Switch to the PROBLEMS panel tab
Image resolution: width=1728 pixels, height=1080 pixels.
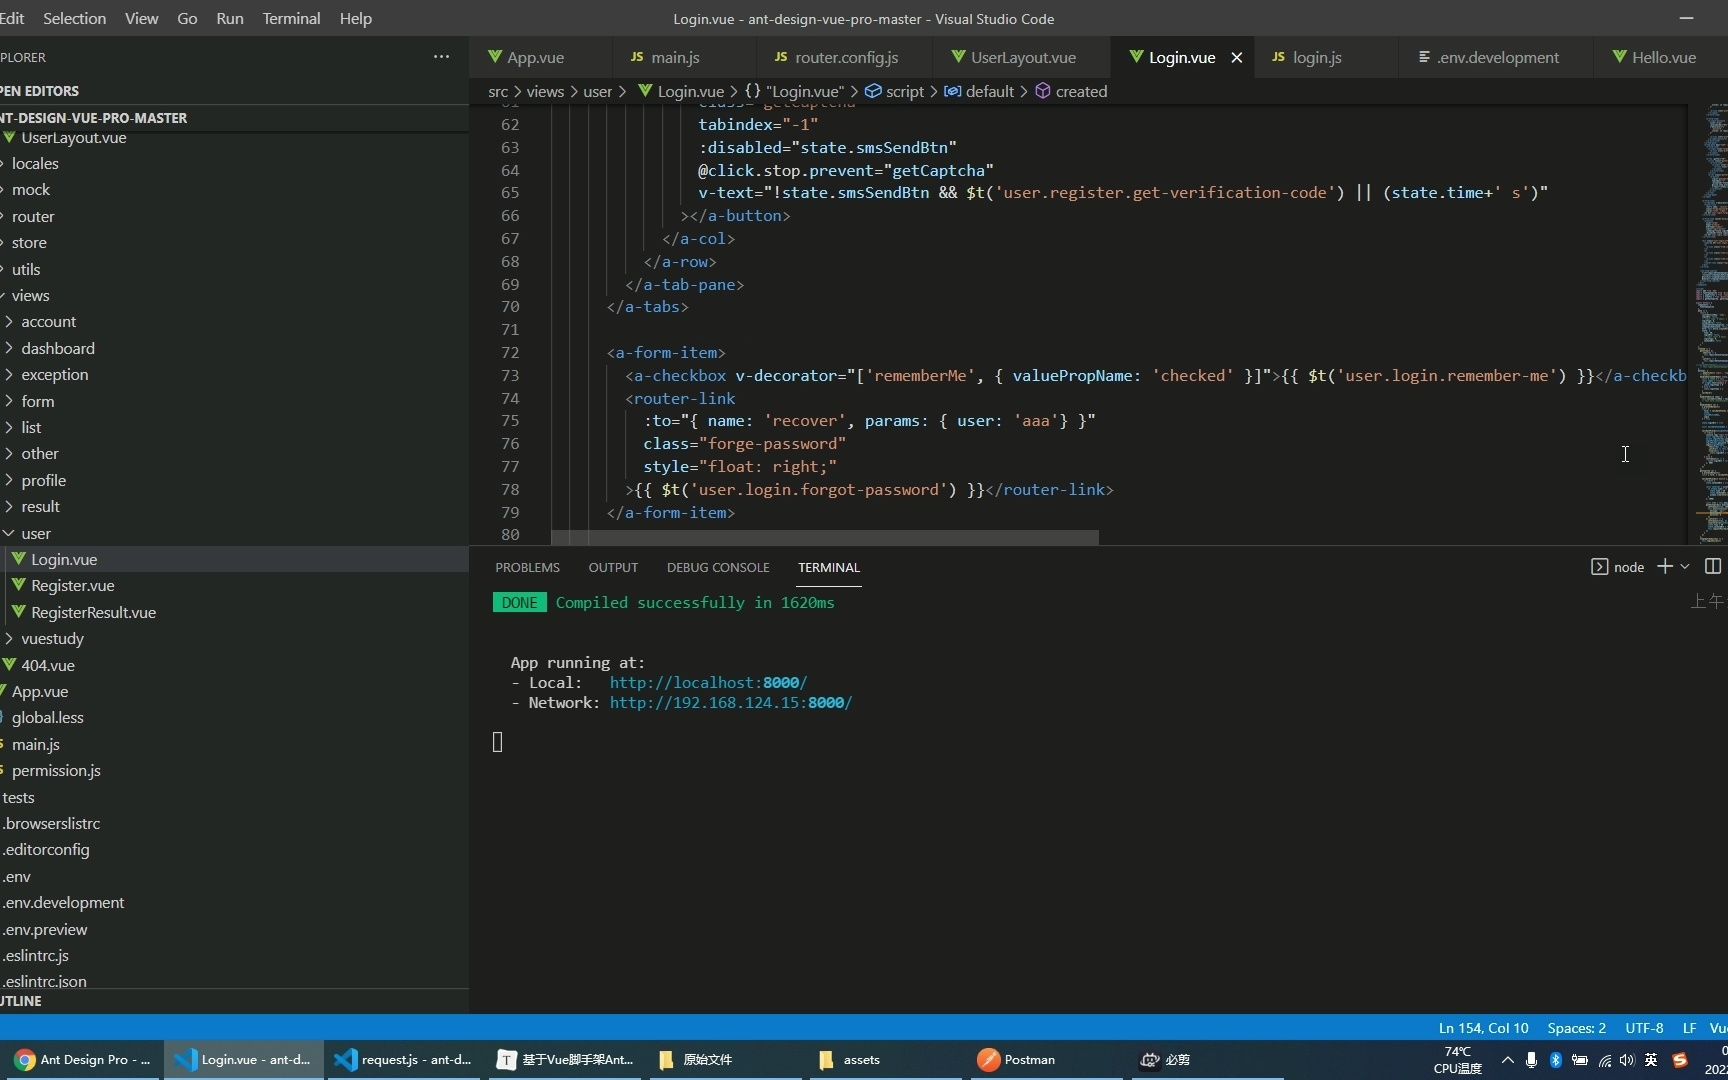527,567
